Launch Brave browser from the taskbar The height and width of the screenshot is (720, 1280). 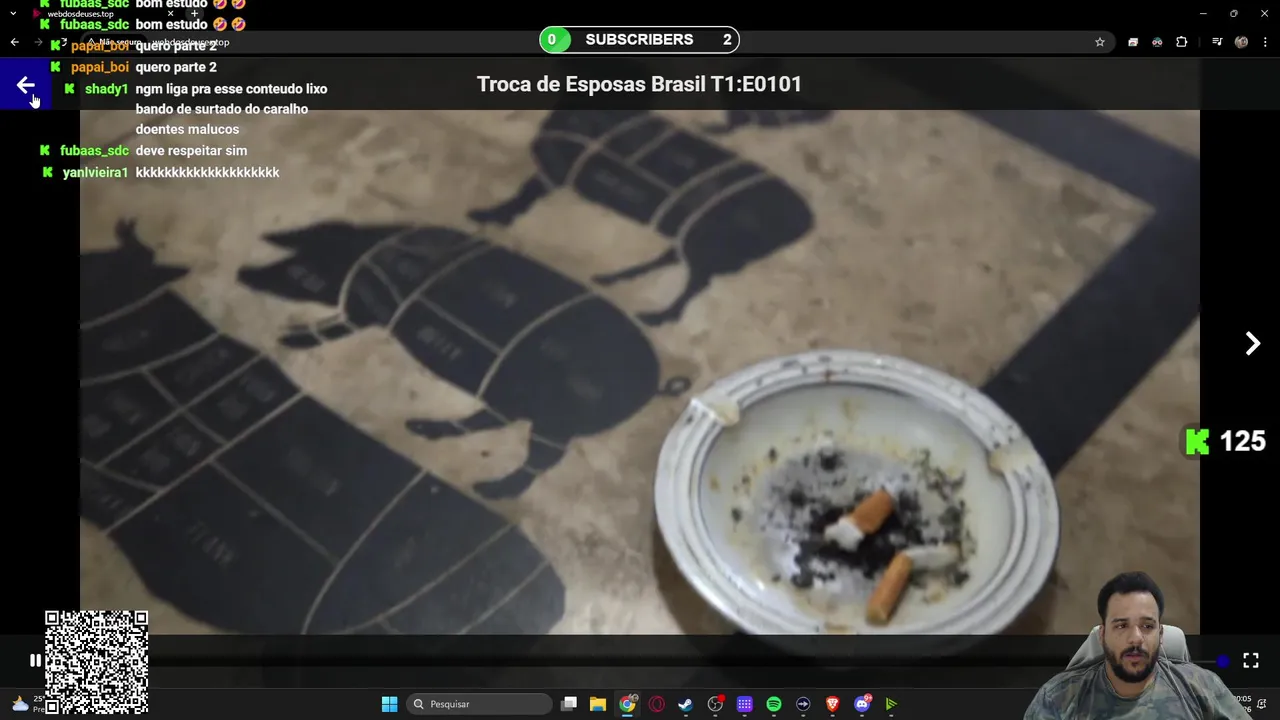tap(833, 704)
